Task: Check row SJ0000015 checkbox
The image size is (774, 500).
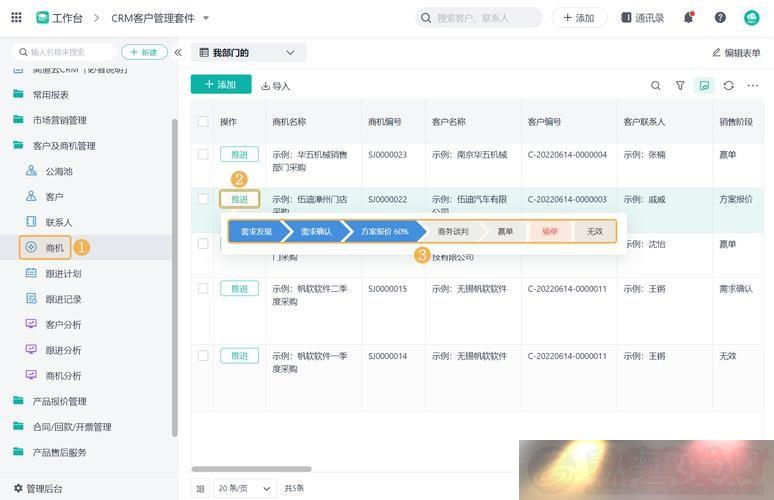Action: click(203, 288)
